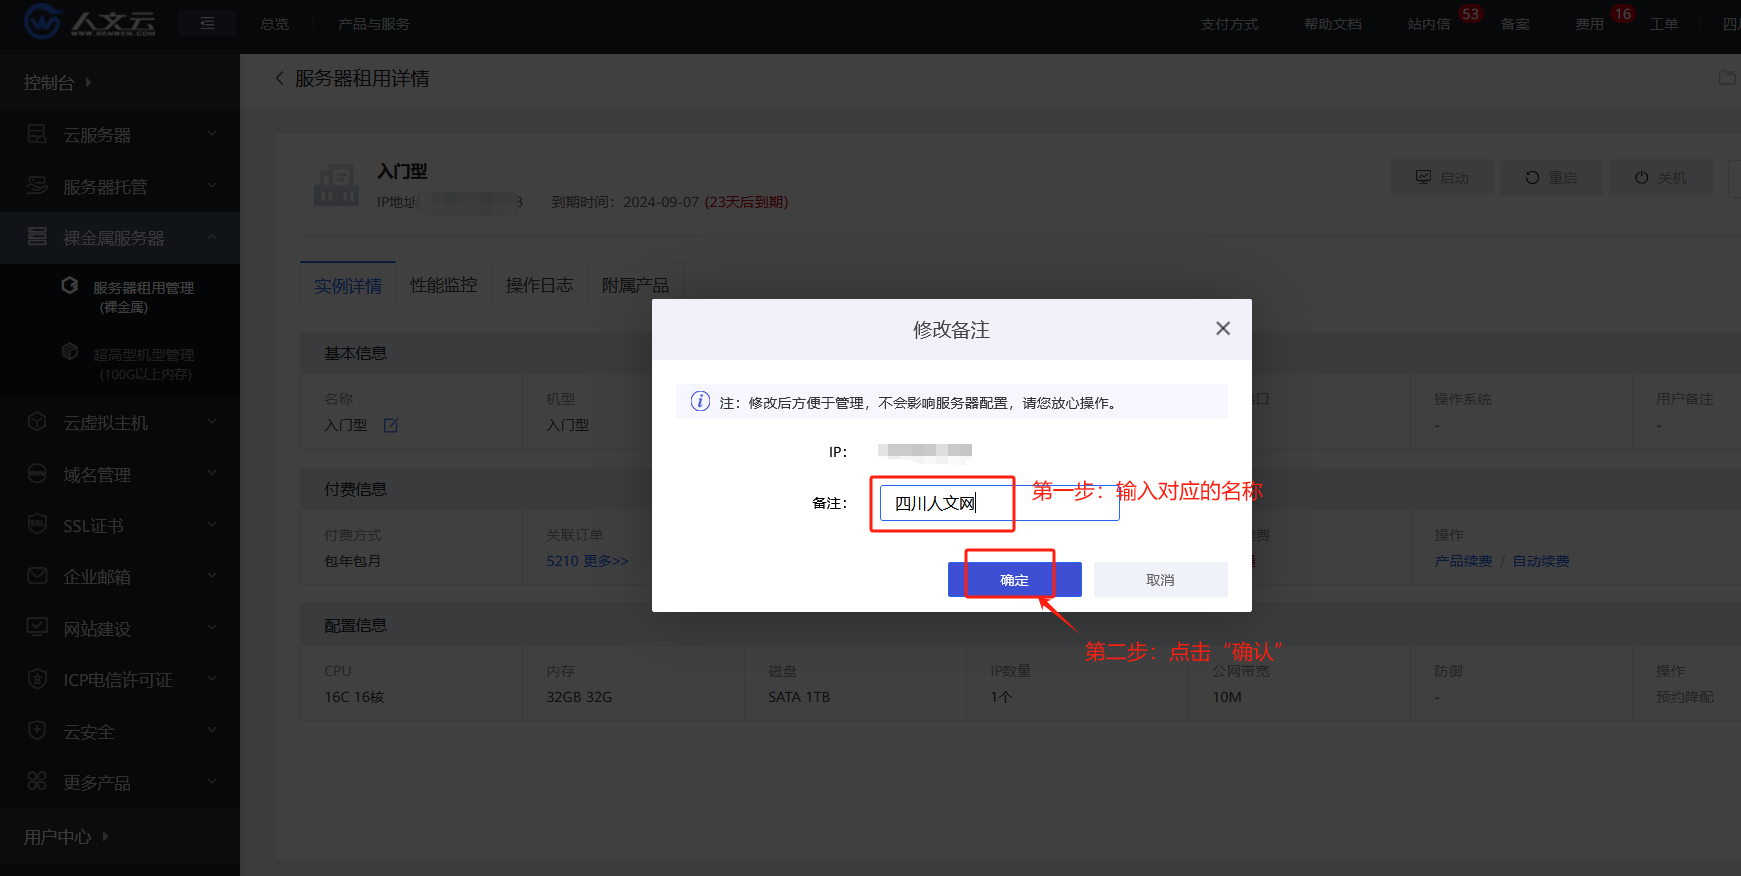Open 费用 in the top bar
This screenshot has width=1741, height=876.
click(1589, 24)
